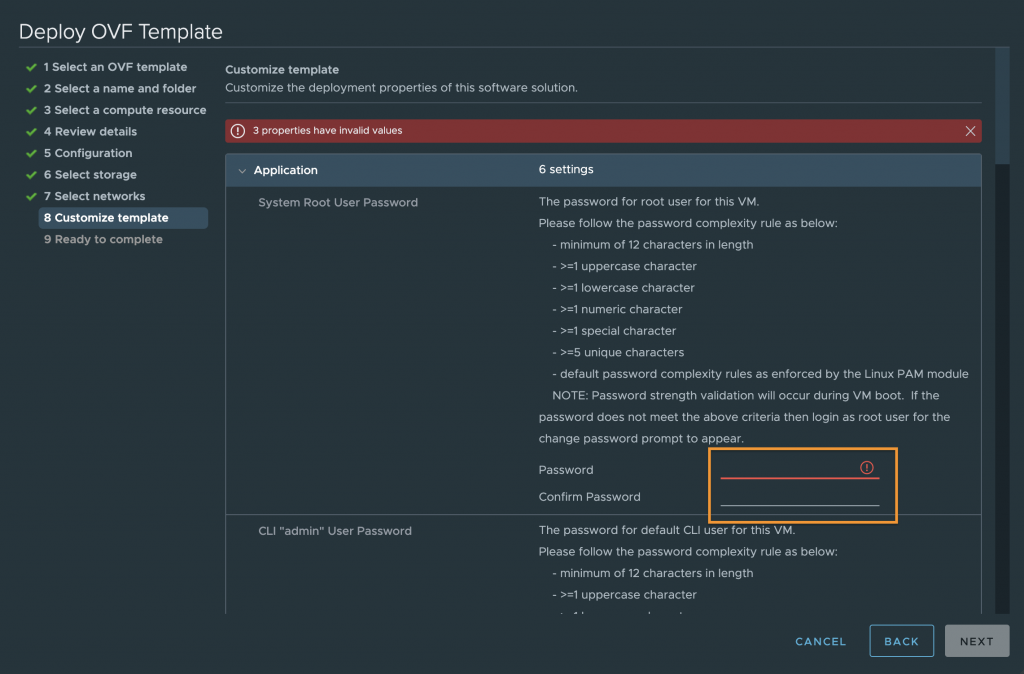Open step 6 Select storage
Viewport: 1024px width, 674px height.
point(90,174)
